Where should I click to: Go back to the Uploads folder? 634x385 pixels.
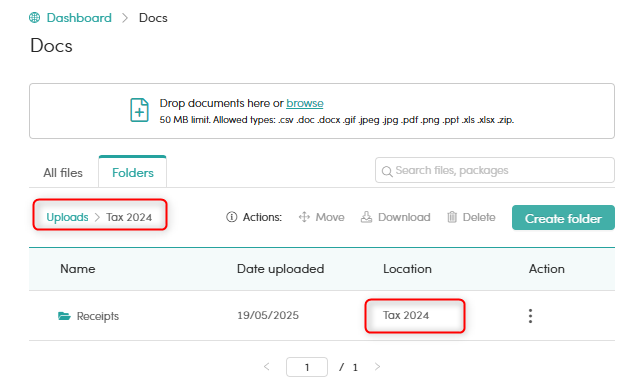pyautogui.click(x=67, y=217)
